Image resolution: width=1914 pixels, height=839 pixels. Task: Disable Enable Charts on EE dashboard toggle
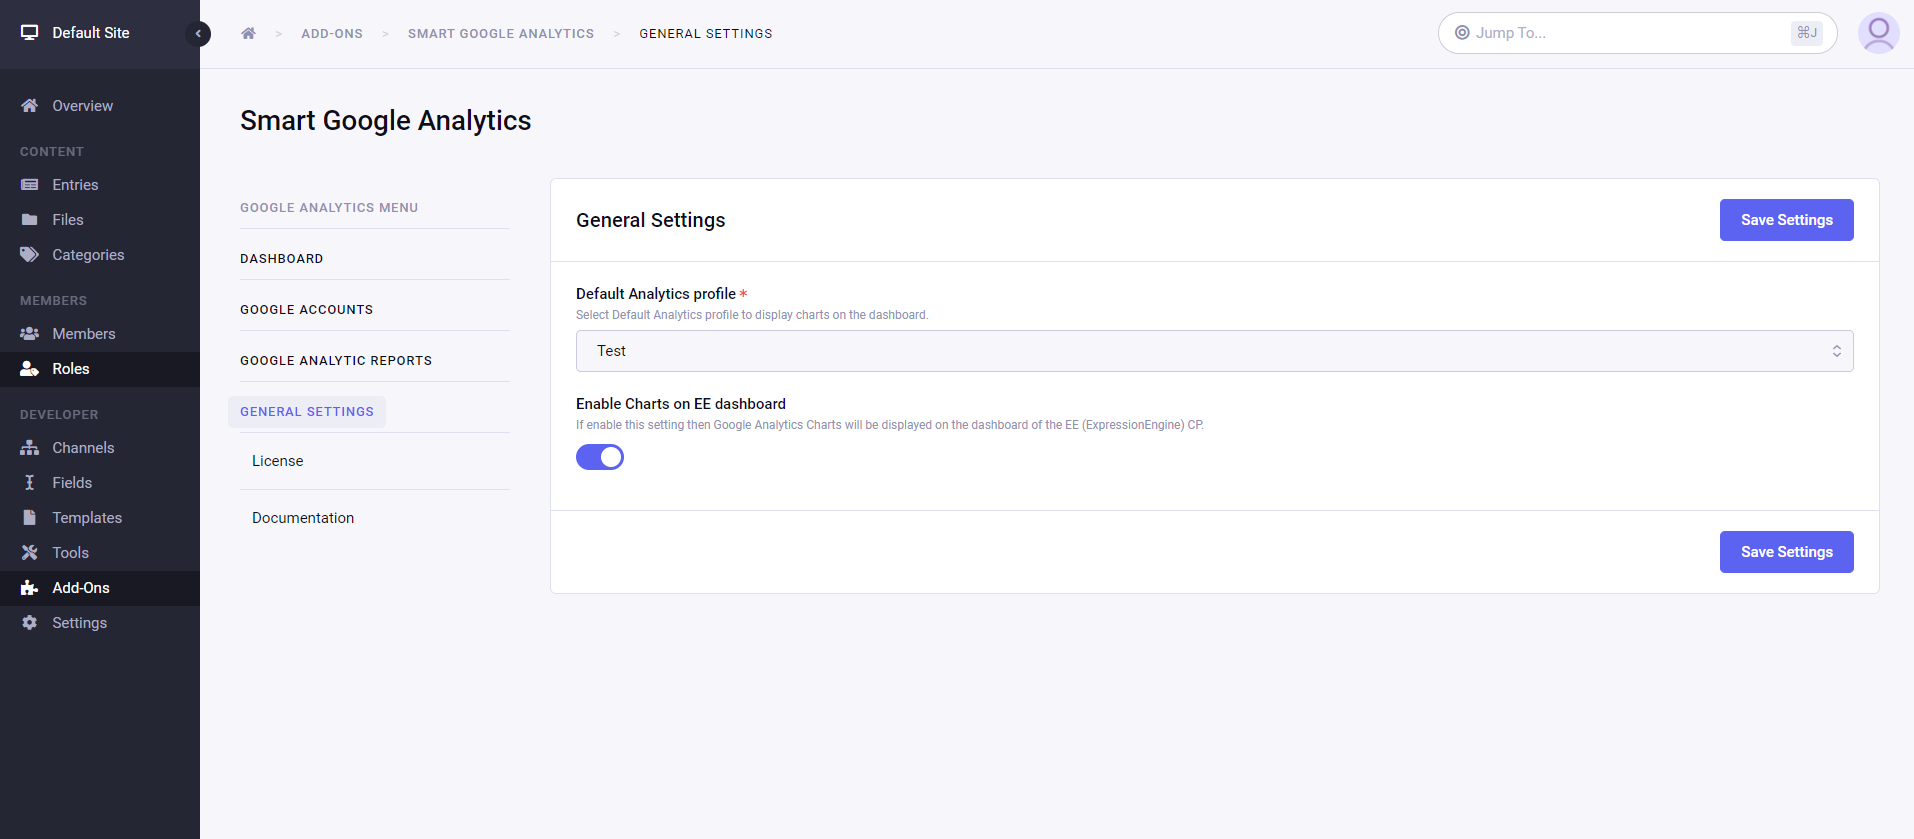pos(600,457)
